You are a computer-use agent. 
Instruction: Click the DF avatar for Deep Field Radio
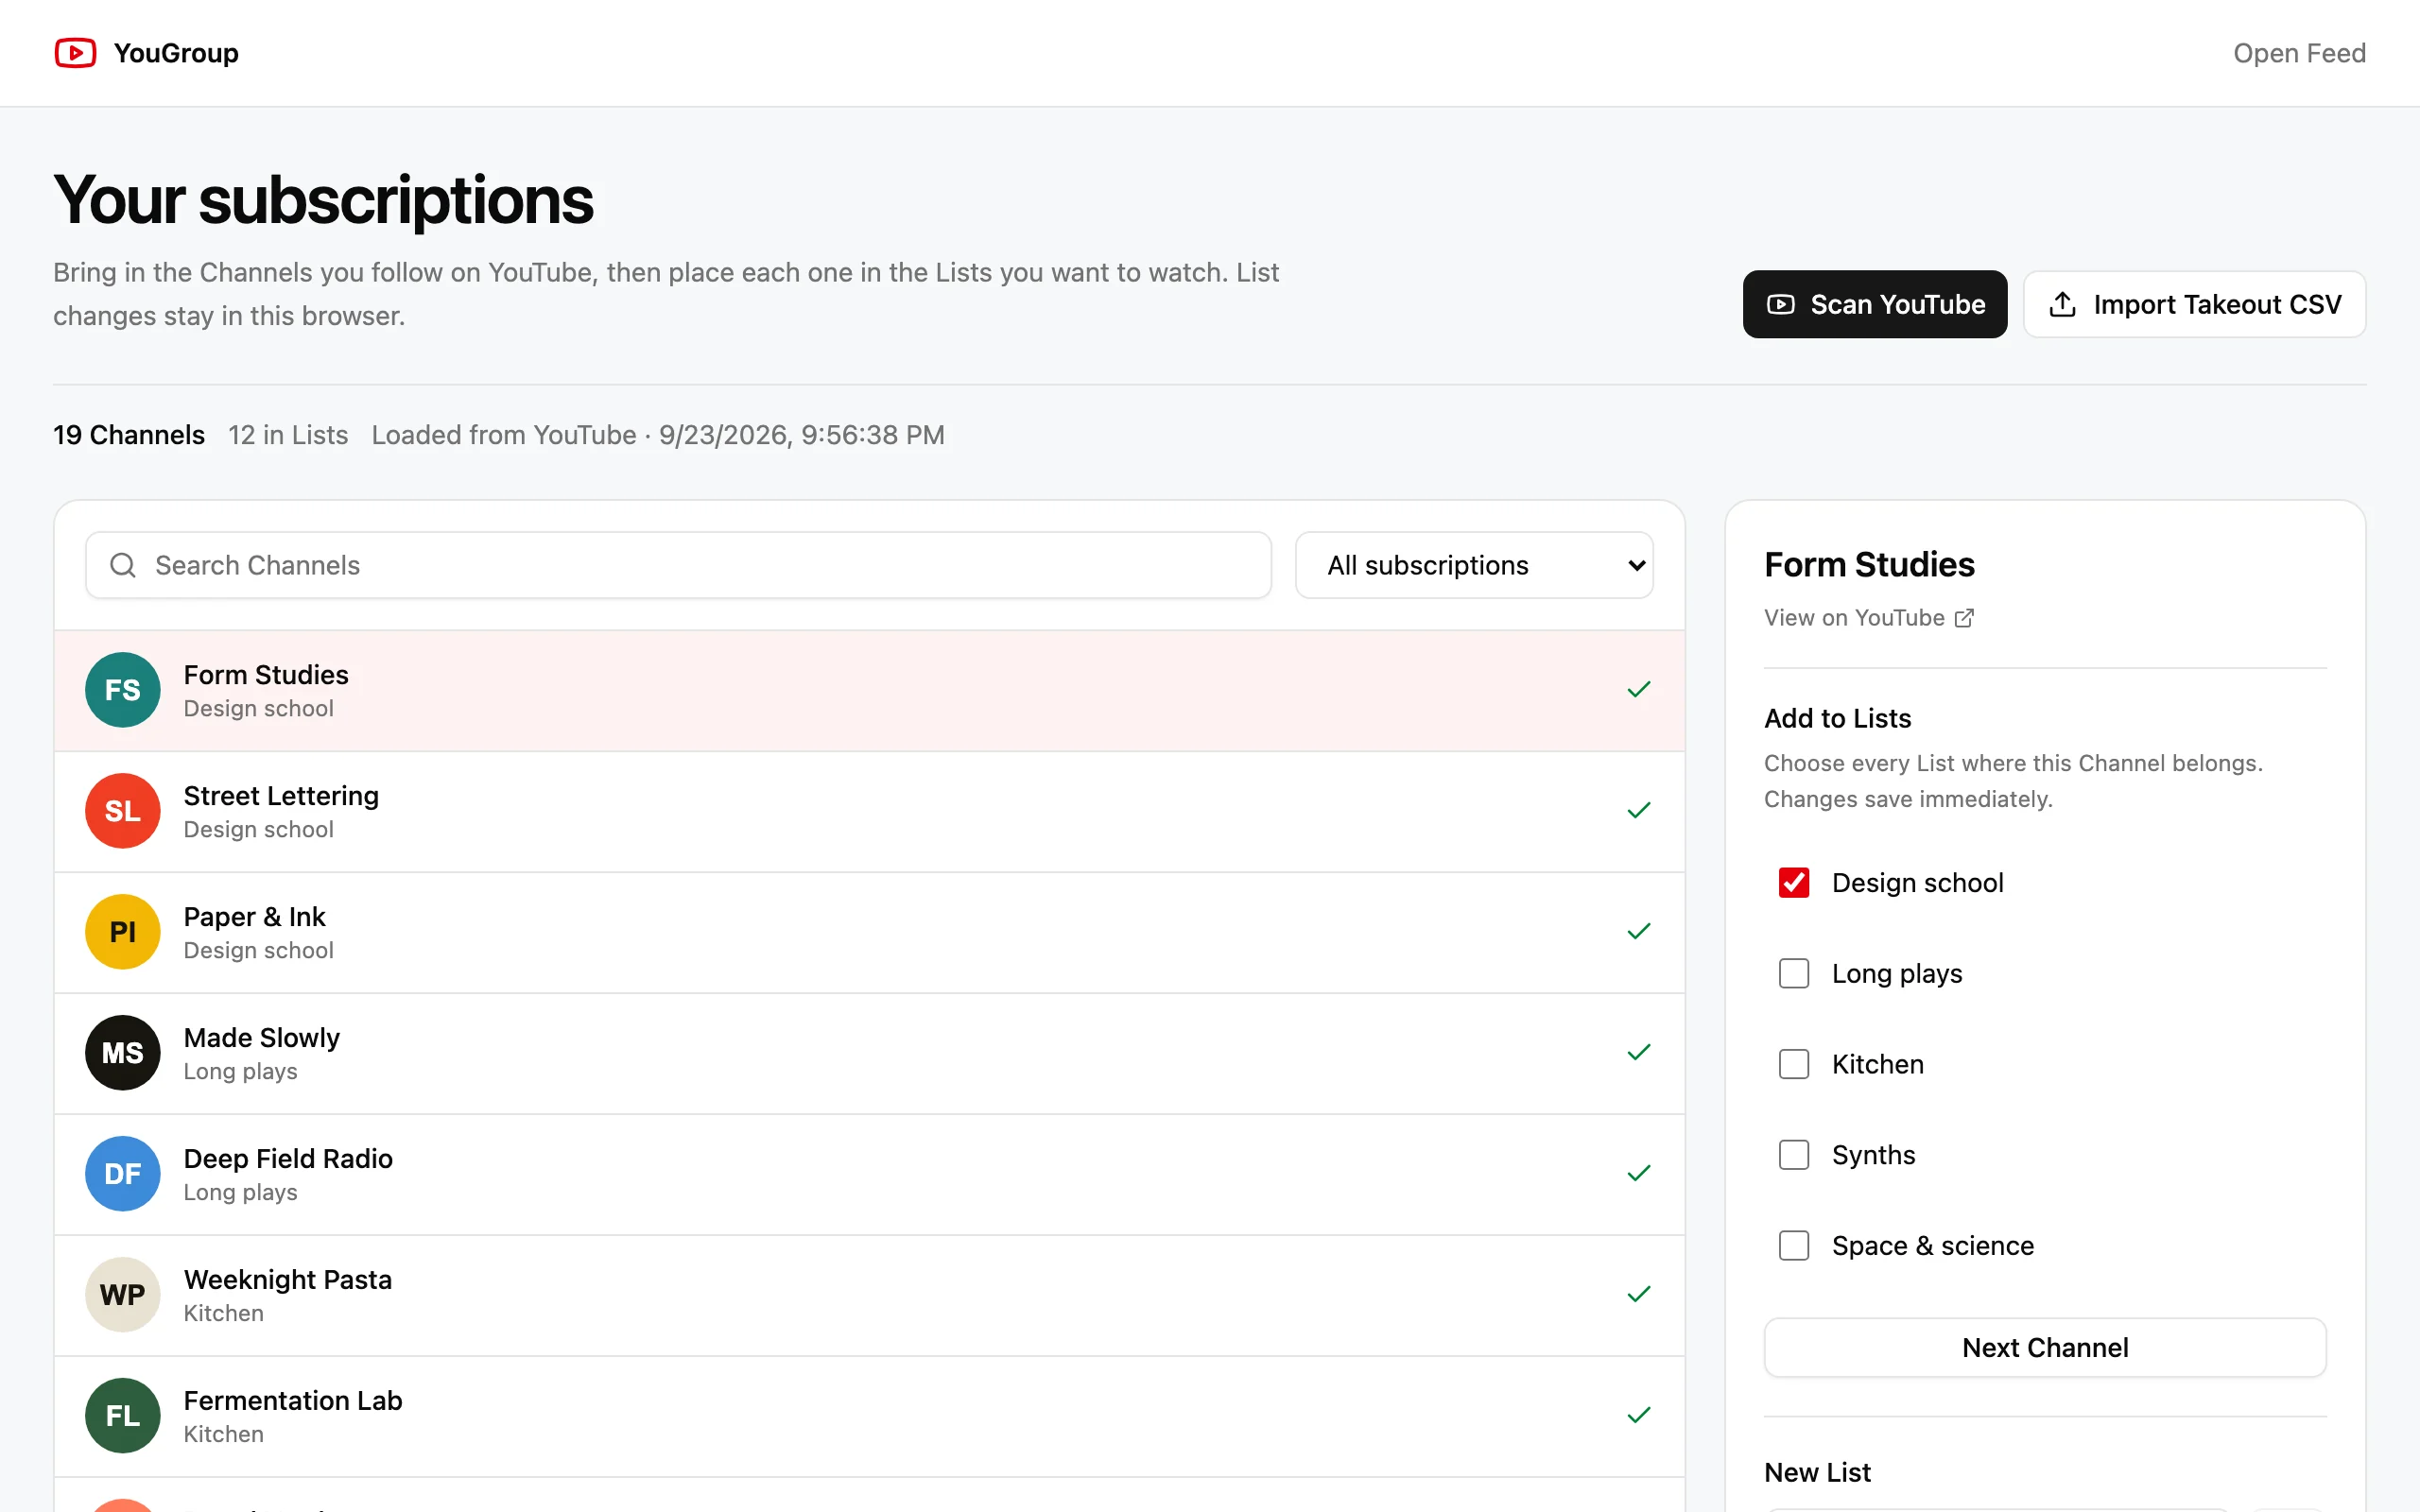pos(122,1174)
